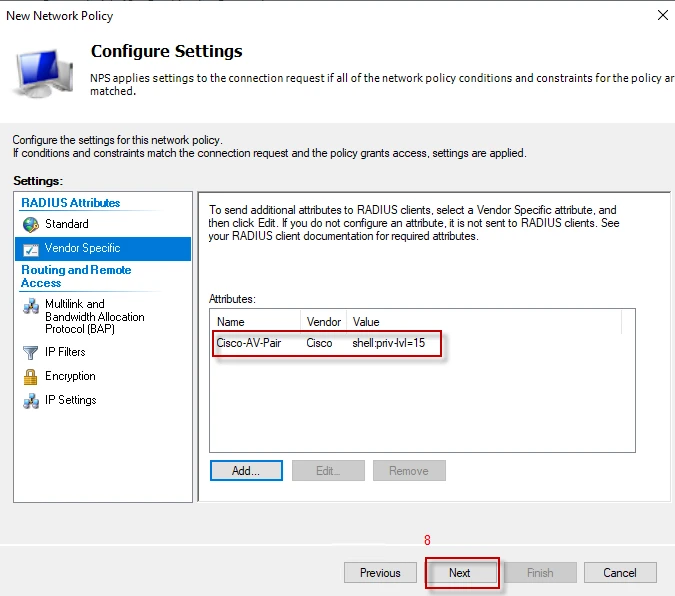The height and width of the screenshot is (596, 675).
Task: Sort attributes by Name column header
Action: pyautogui.click(x=254, y=322)
